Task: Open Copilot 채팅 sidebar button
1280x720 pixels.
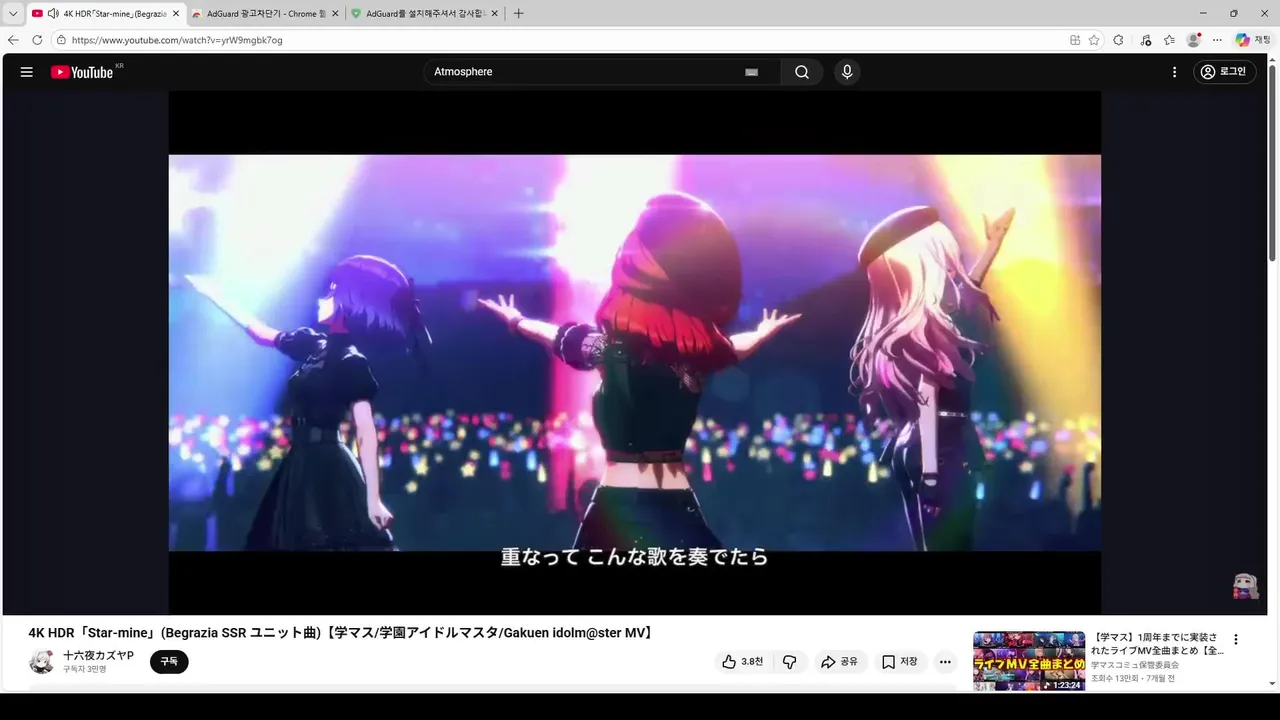Action: coord(1253,40)
